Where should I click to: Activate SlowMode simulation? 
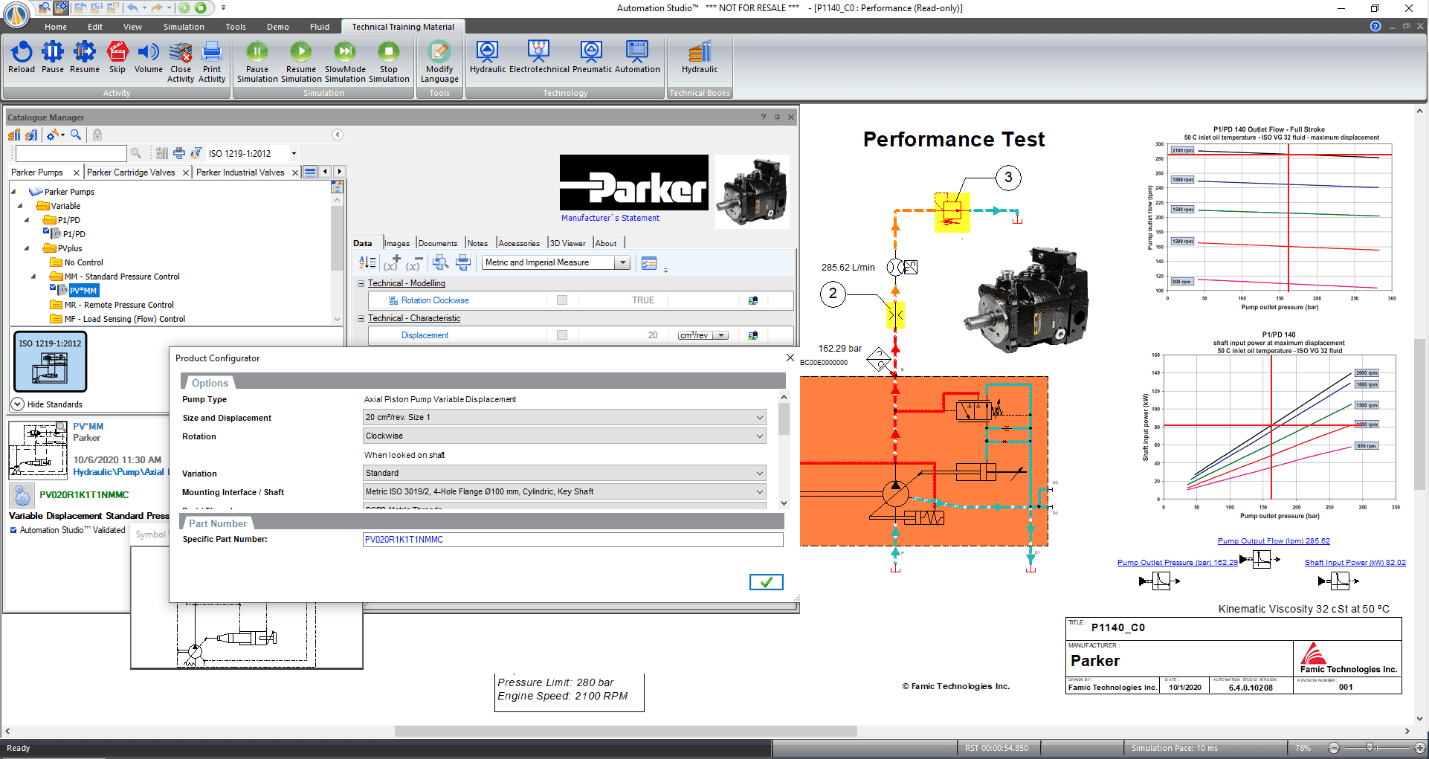pyautogui.click(x=344, y=55)
